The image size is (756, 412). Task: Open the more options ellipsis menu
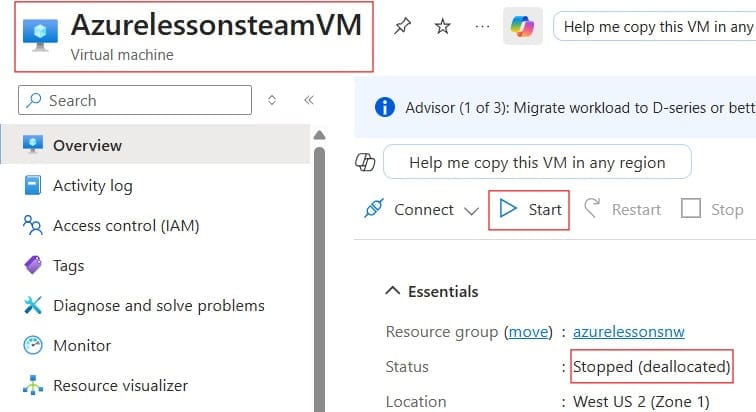click(482, 27)
